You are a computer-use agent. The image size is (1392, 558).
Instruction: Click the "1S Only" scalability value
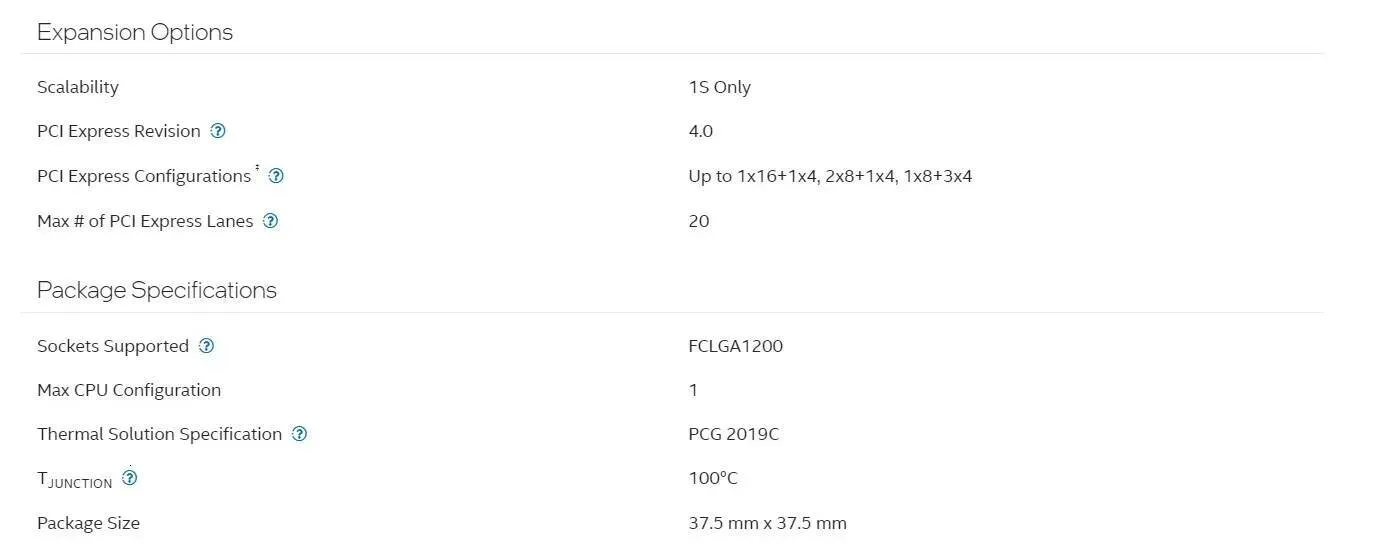[x=719, y=87]
